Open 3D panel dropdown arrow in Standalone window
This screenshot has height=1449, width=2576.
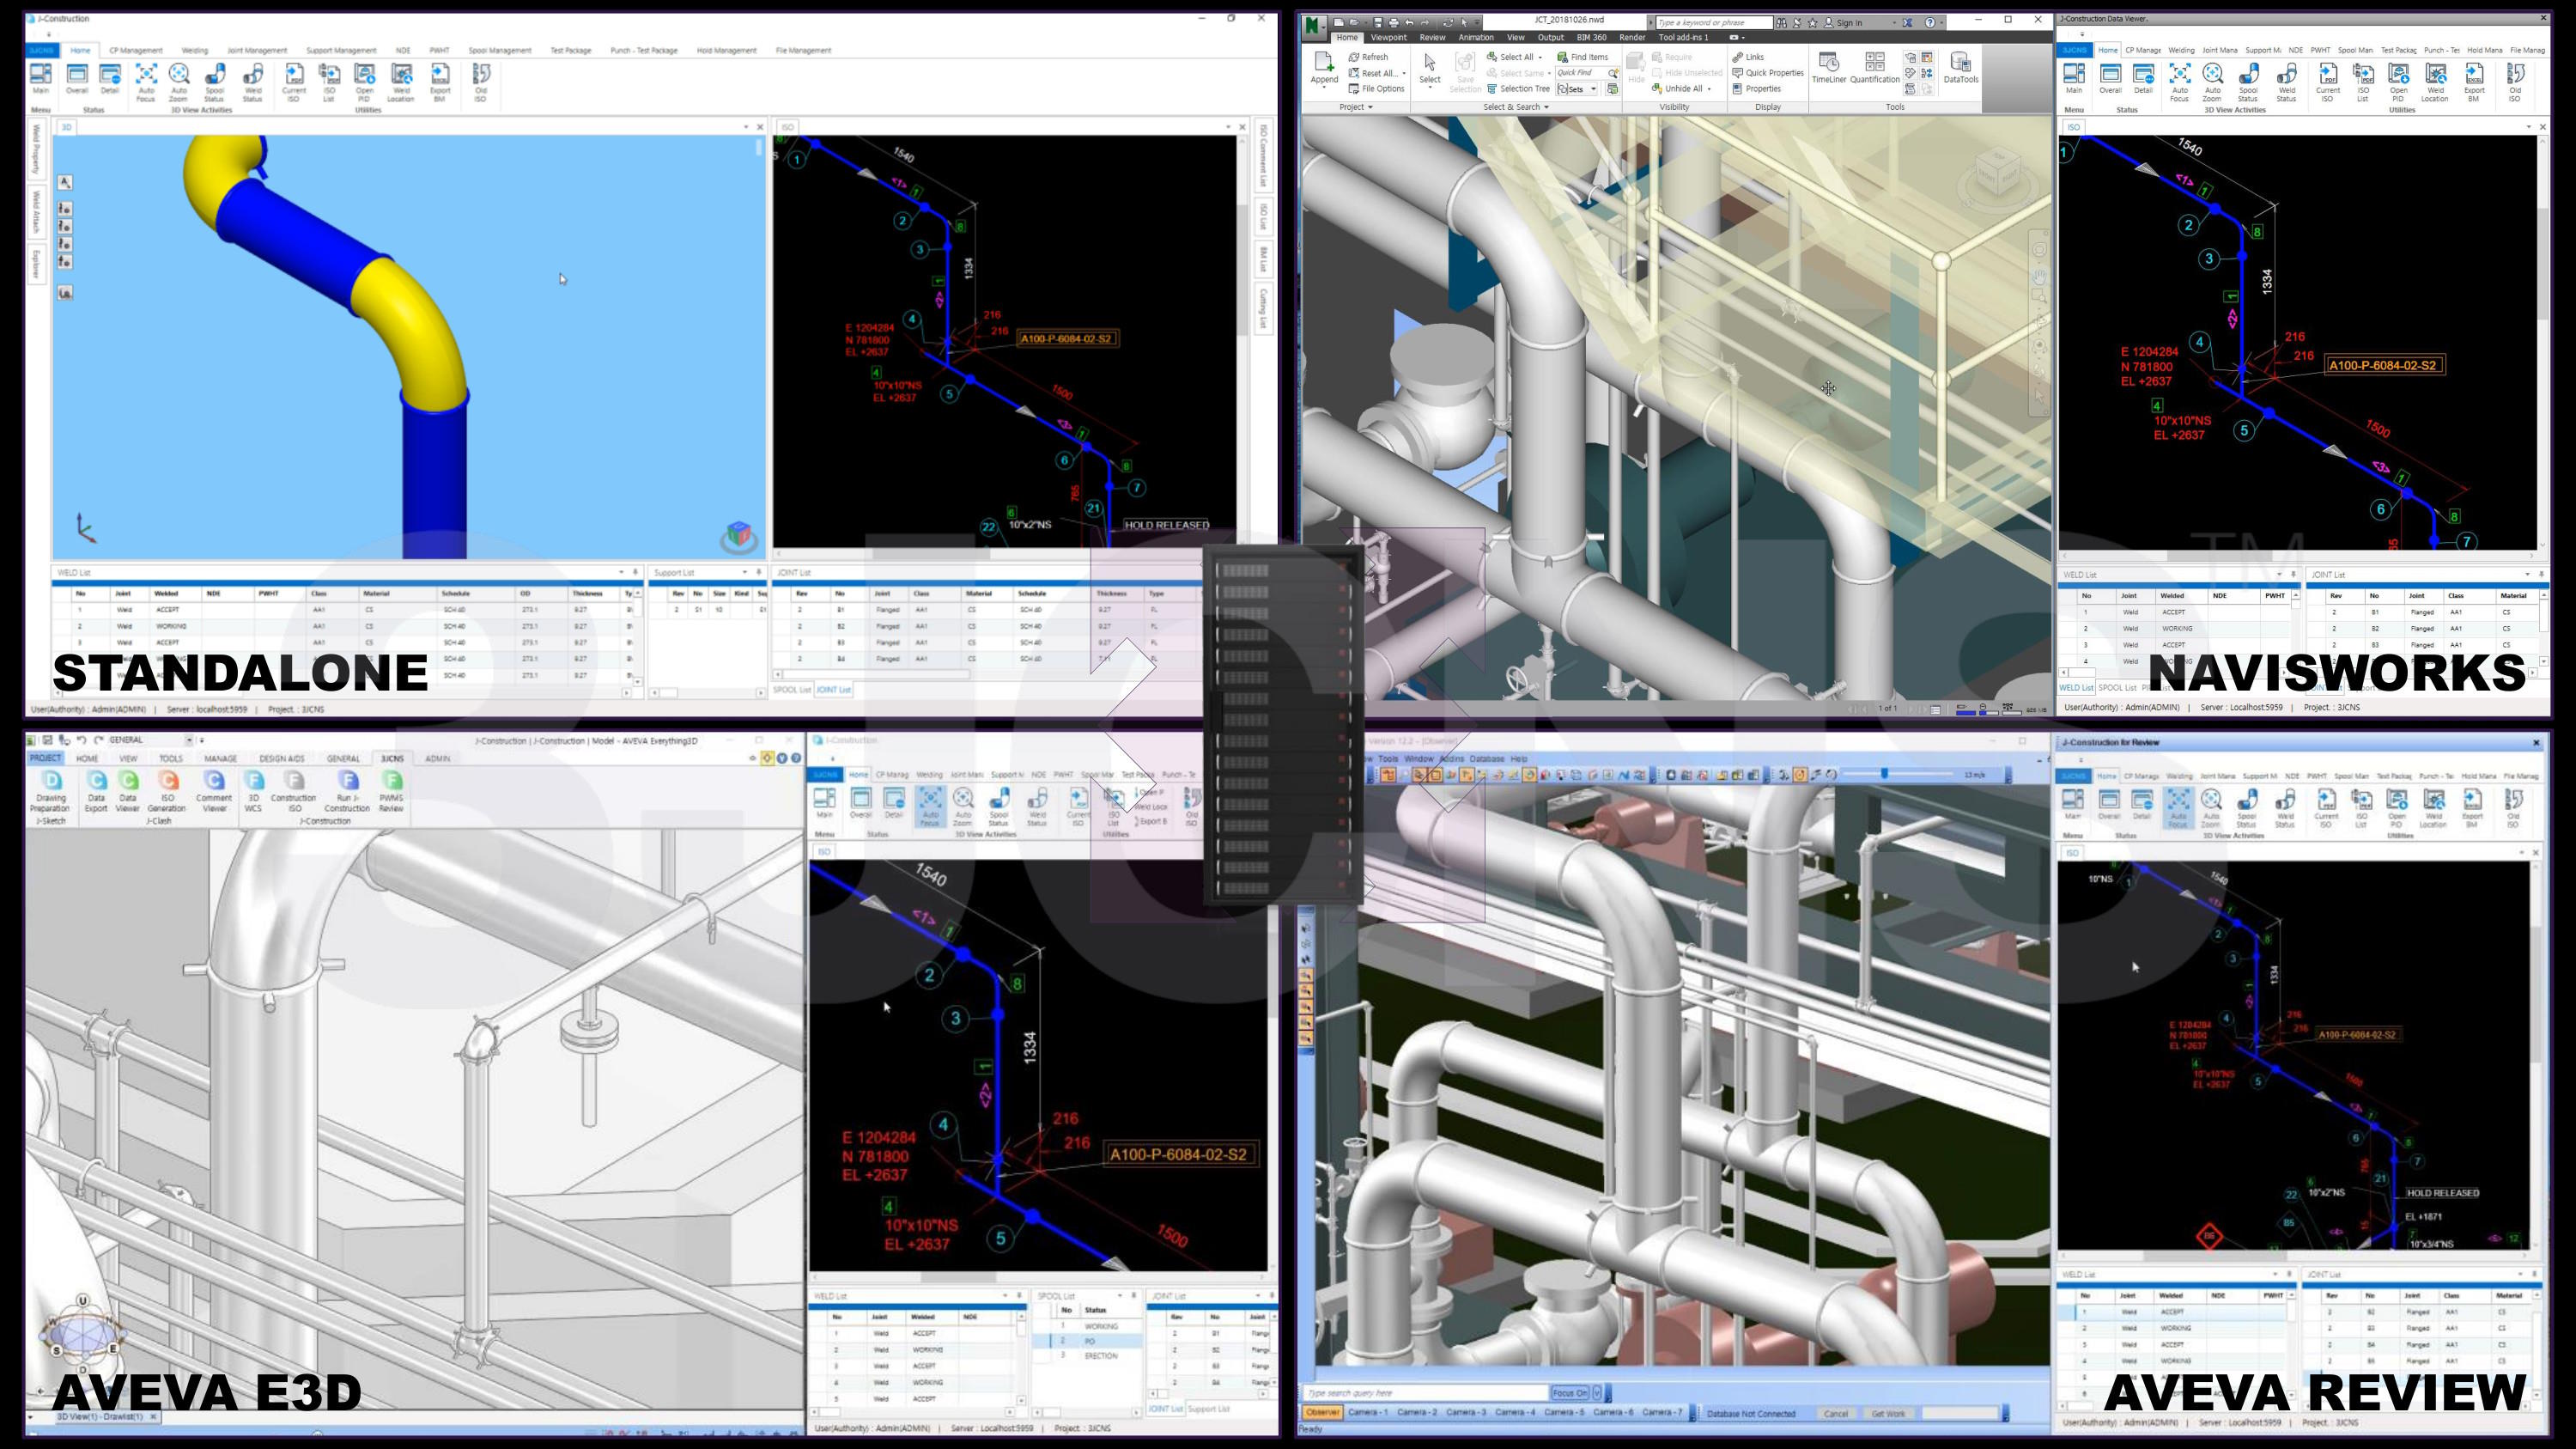745,127
